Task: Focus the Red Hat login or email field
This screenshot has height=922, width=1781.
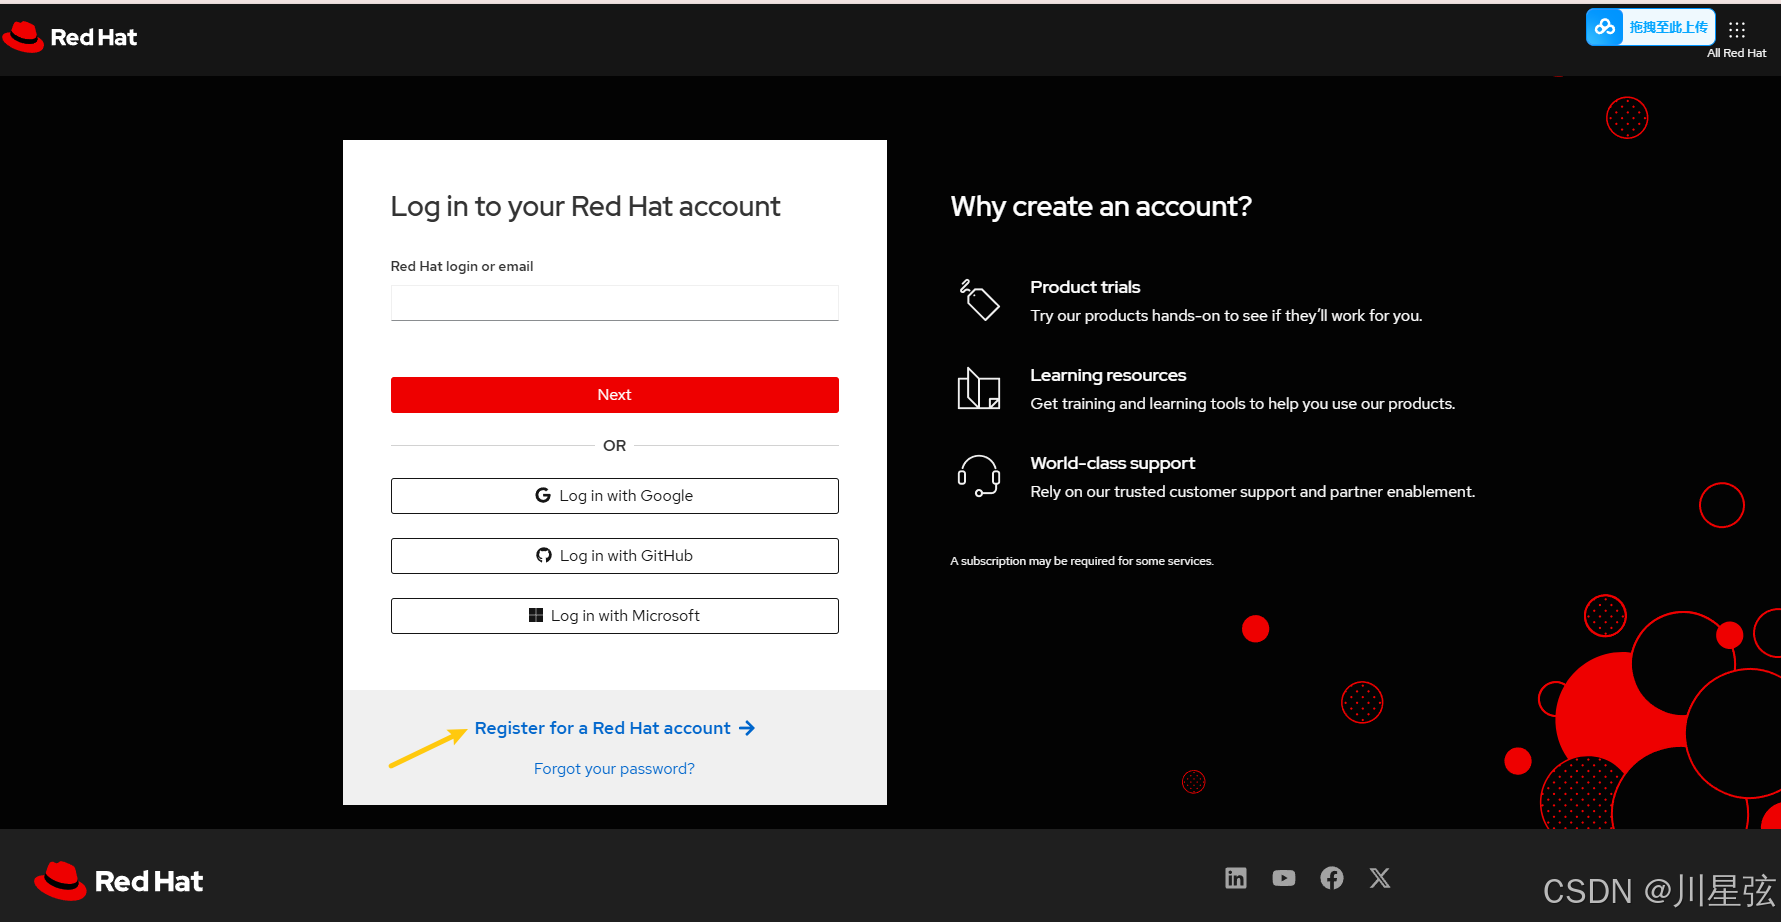Action: coord(614,303)
